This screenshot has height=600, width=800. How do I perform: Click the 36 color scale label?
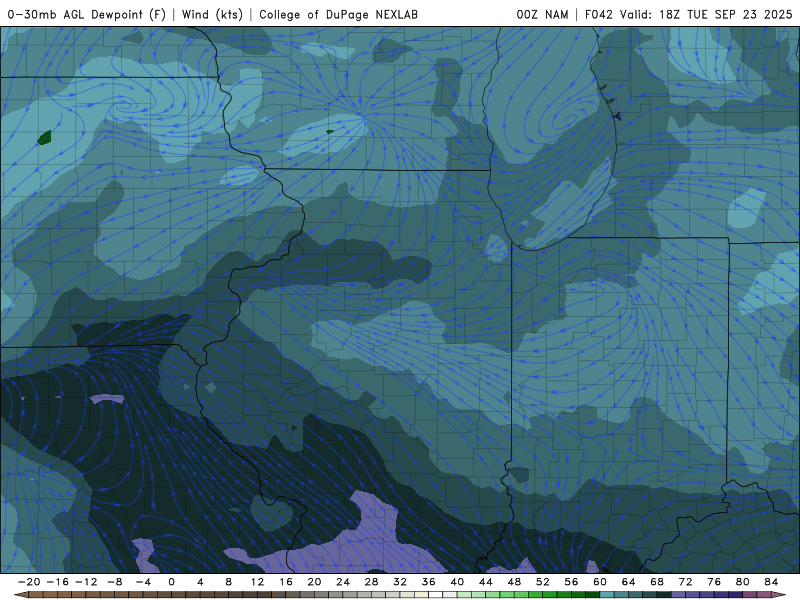(429, 582)
